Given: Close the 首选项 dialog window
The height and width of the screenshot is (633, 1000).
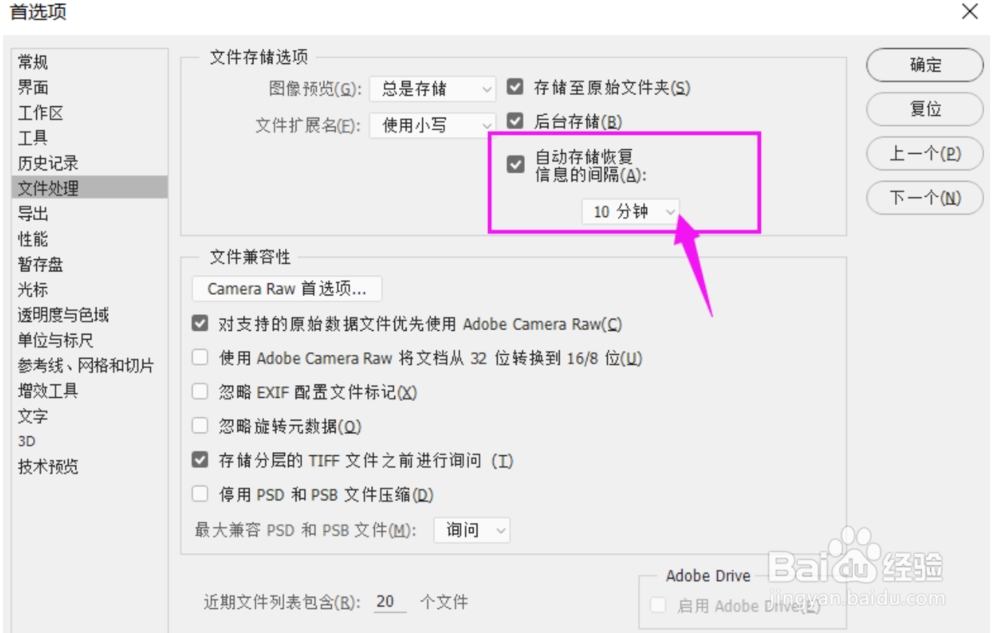Looking at the screenshot, I should pos(969,11).
